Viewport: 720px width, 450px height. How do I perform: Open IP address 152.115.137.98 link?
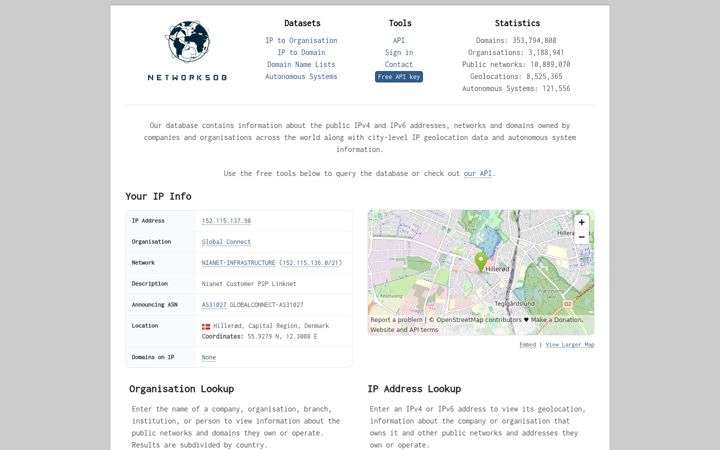(226, 221)
